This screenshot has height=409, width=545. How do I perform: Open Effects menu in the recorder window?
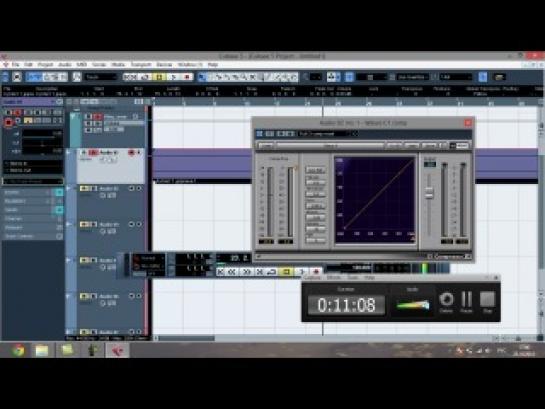[334, 278]
